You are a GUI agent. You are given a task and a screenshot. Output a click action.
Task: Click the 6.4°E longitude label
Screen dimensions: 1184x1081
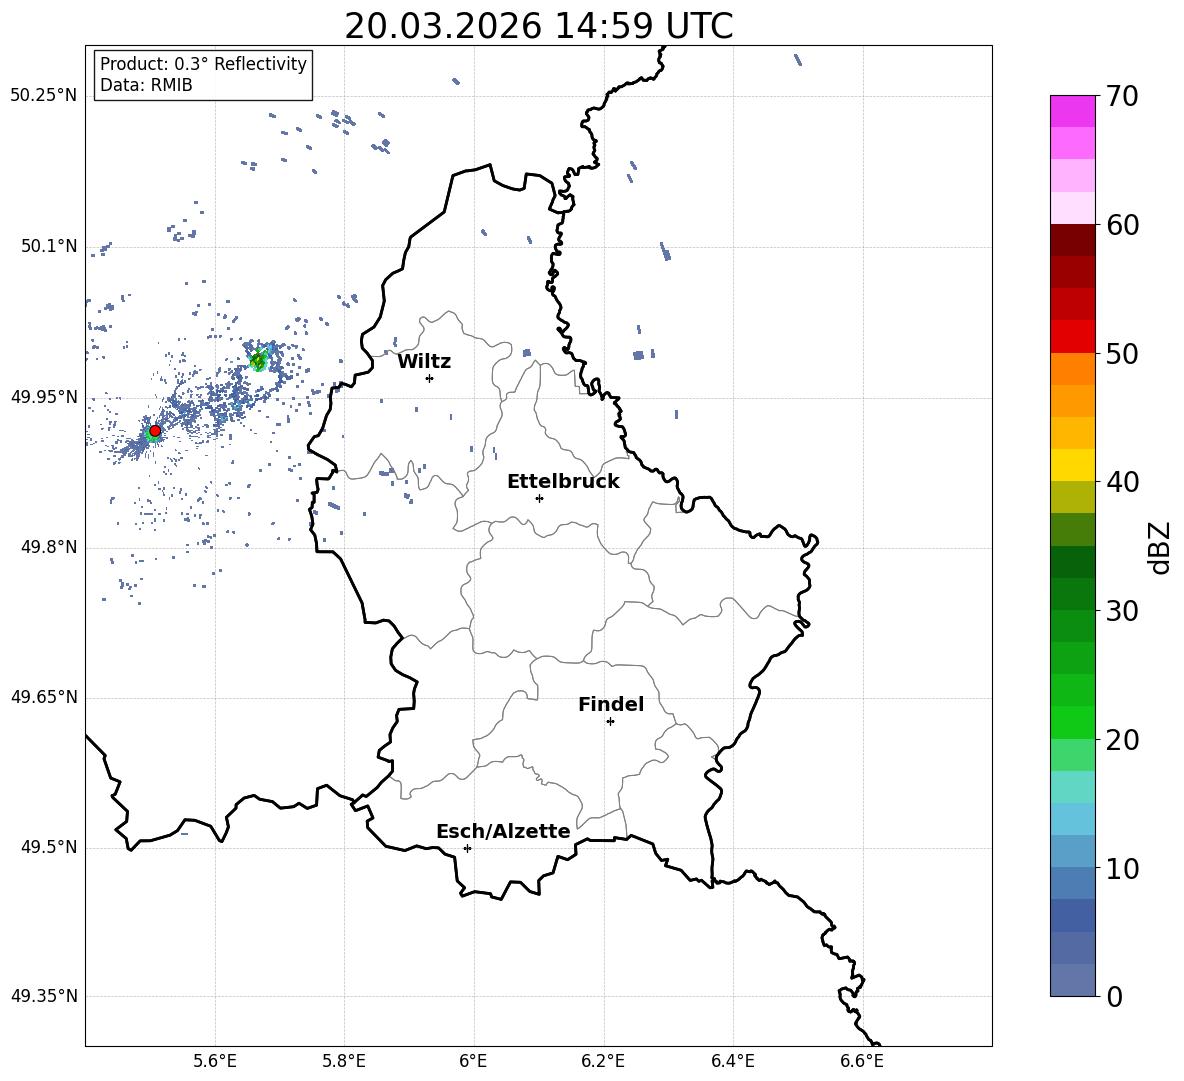click(x=732, y=1061)
